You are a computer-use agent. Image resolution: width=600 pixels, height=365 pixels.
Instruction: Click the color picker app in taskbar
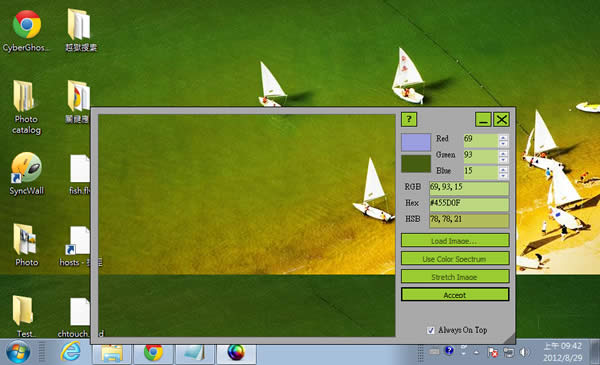pos(236,353)
